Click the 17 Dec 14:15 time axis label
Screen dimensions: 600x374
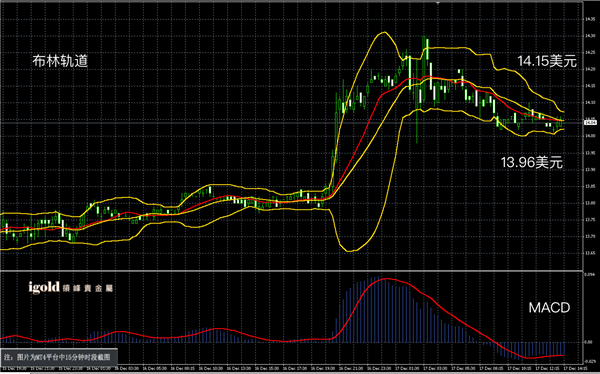(576, 368)
